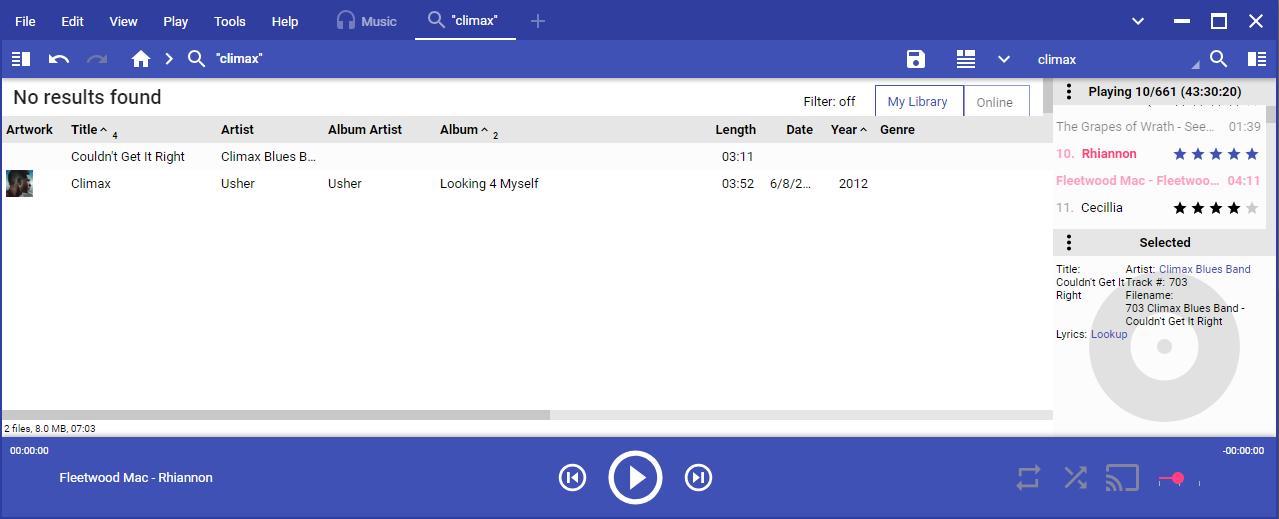Switch to the Music tab
This screenshot has height=519, width=1279.
(367, 21)
